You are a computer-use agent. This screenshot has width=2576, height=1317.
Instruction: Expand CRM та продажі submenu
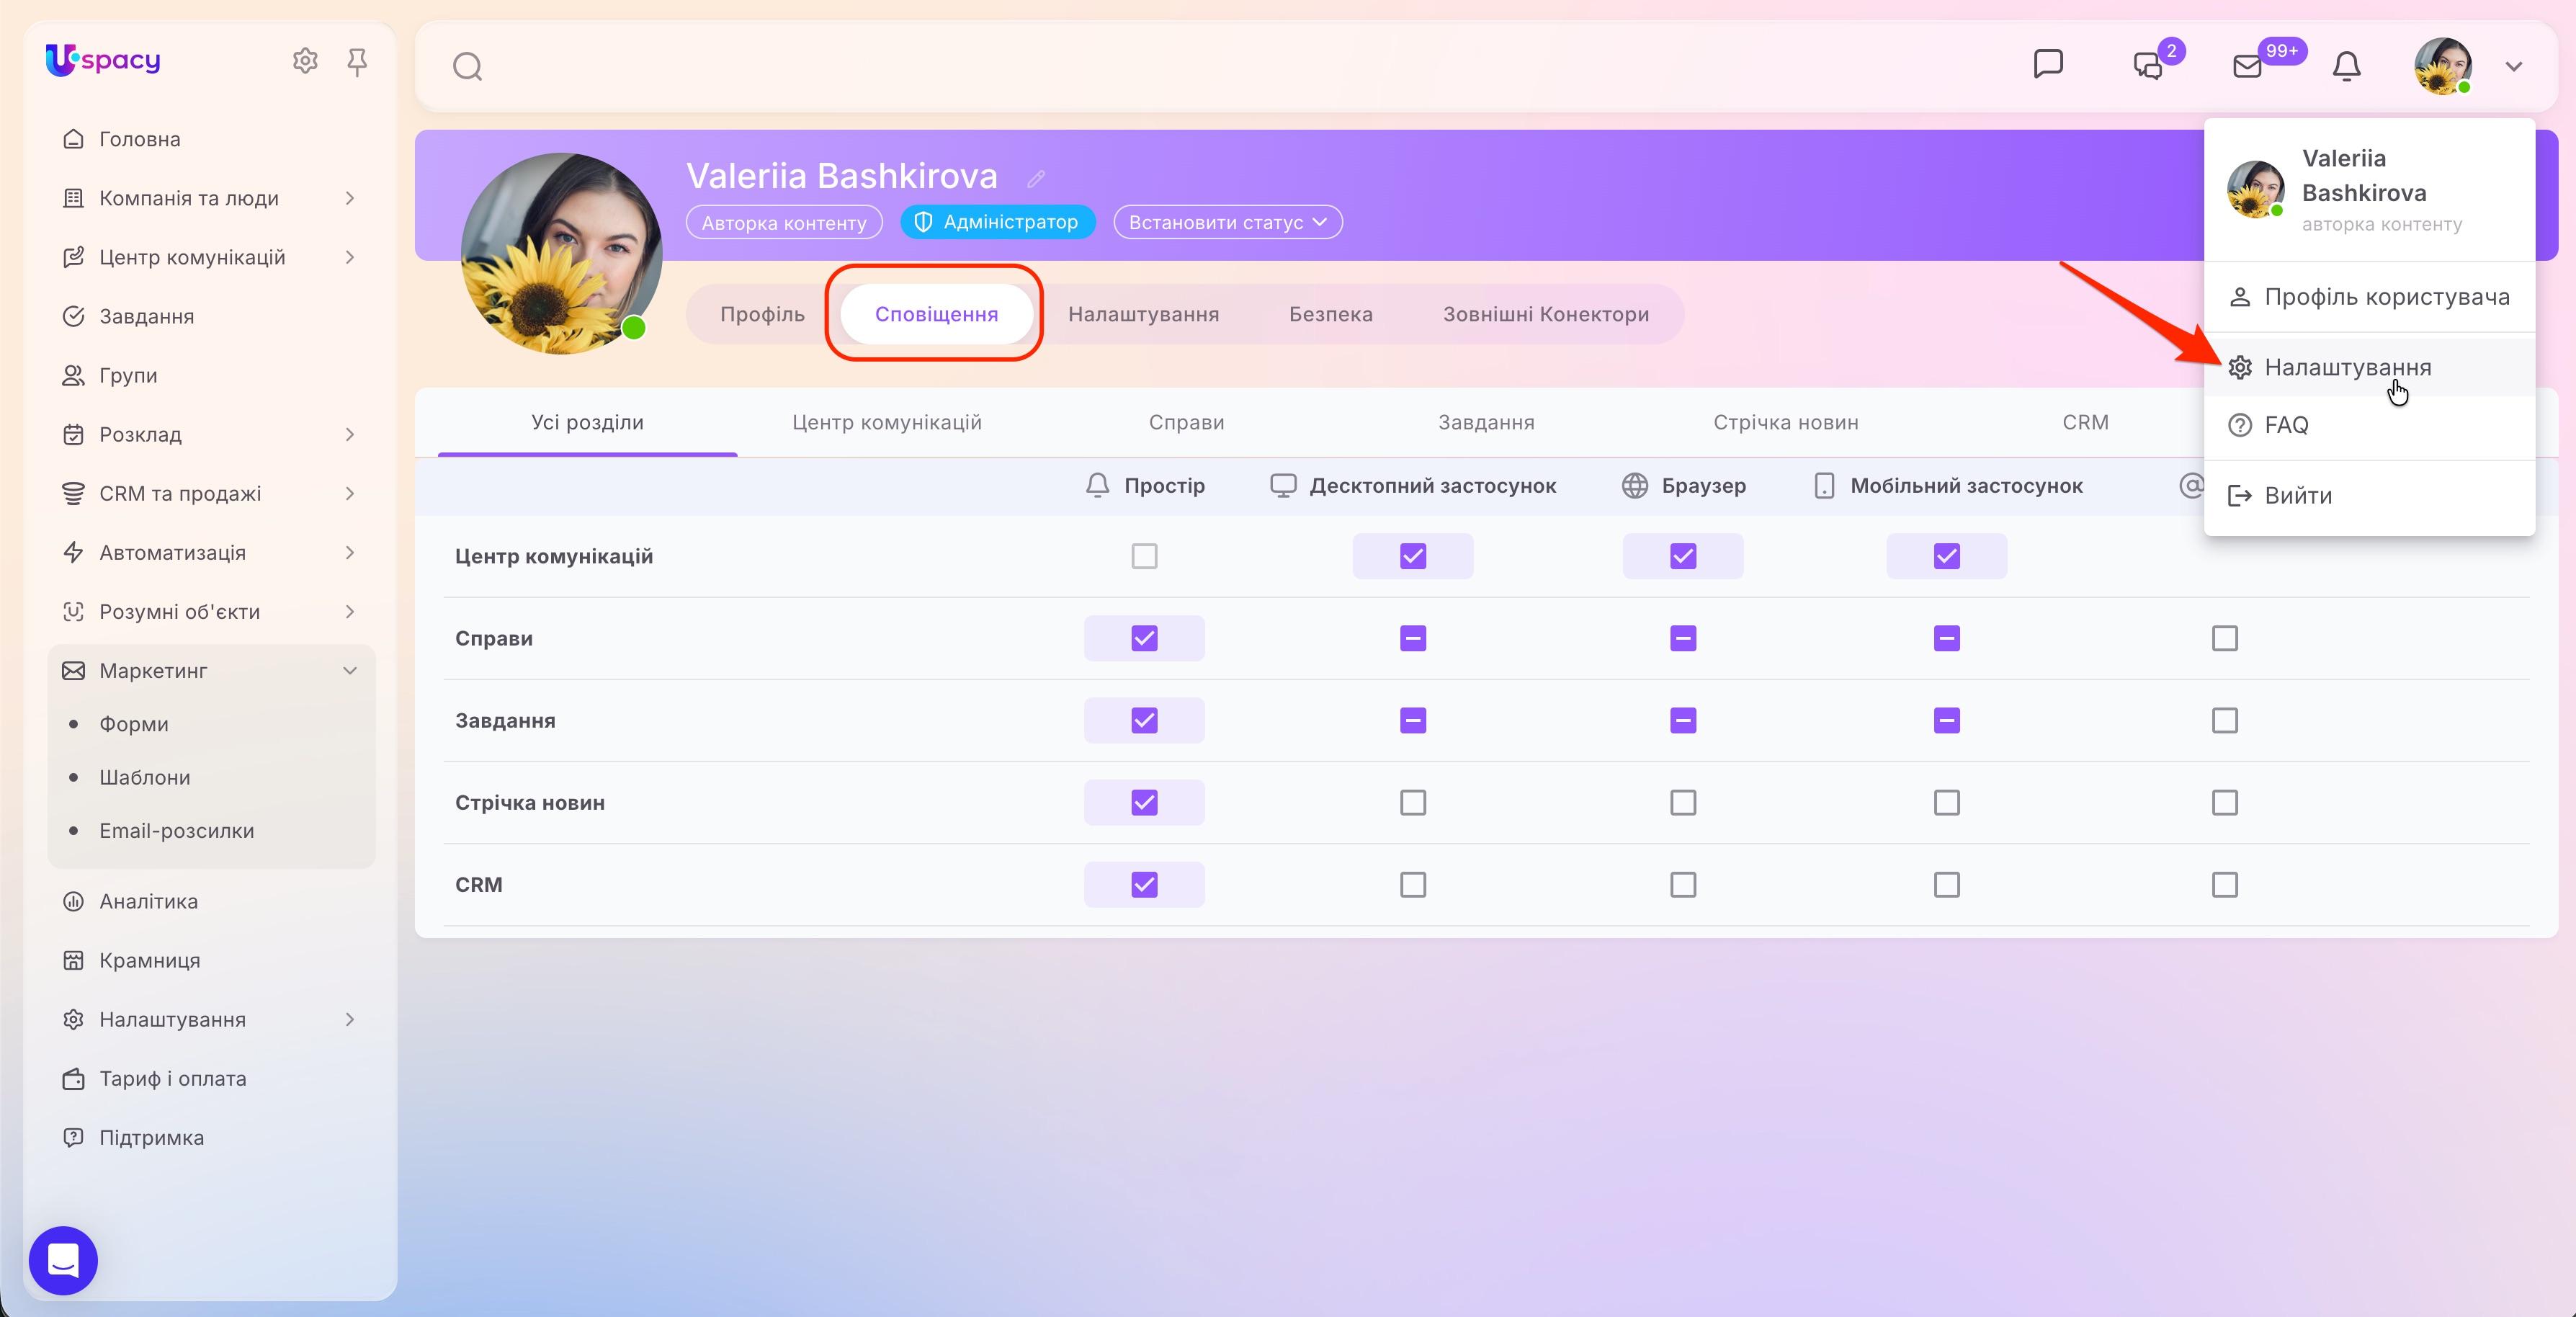tap(349, 493)
